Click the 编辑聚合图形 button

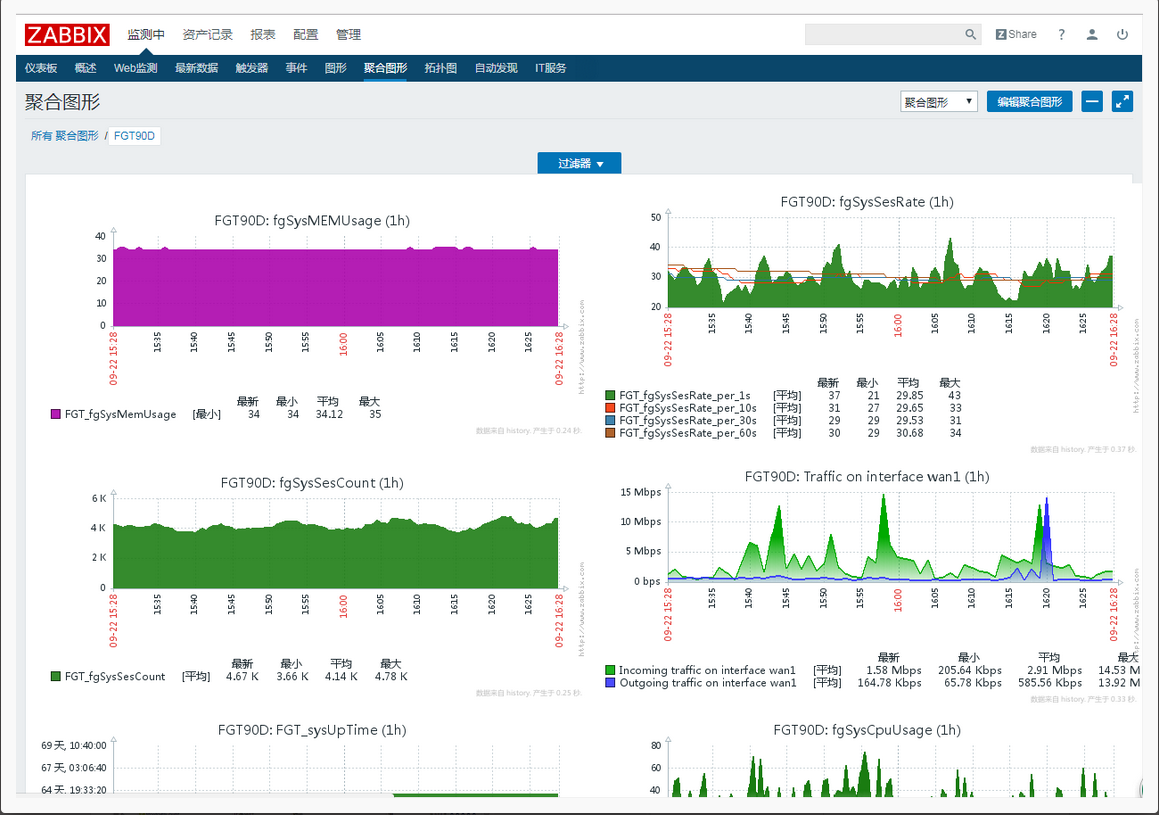(1029, 102)
